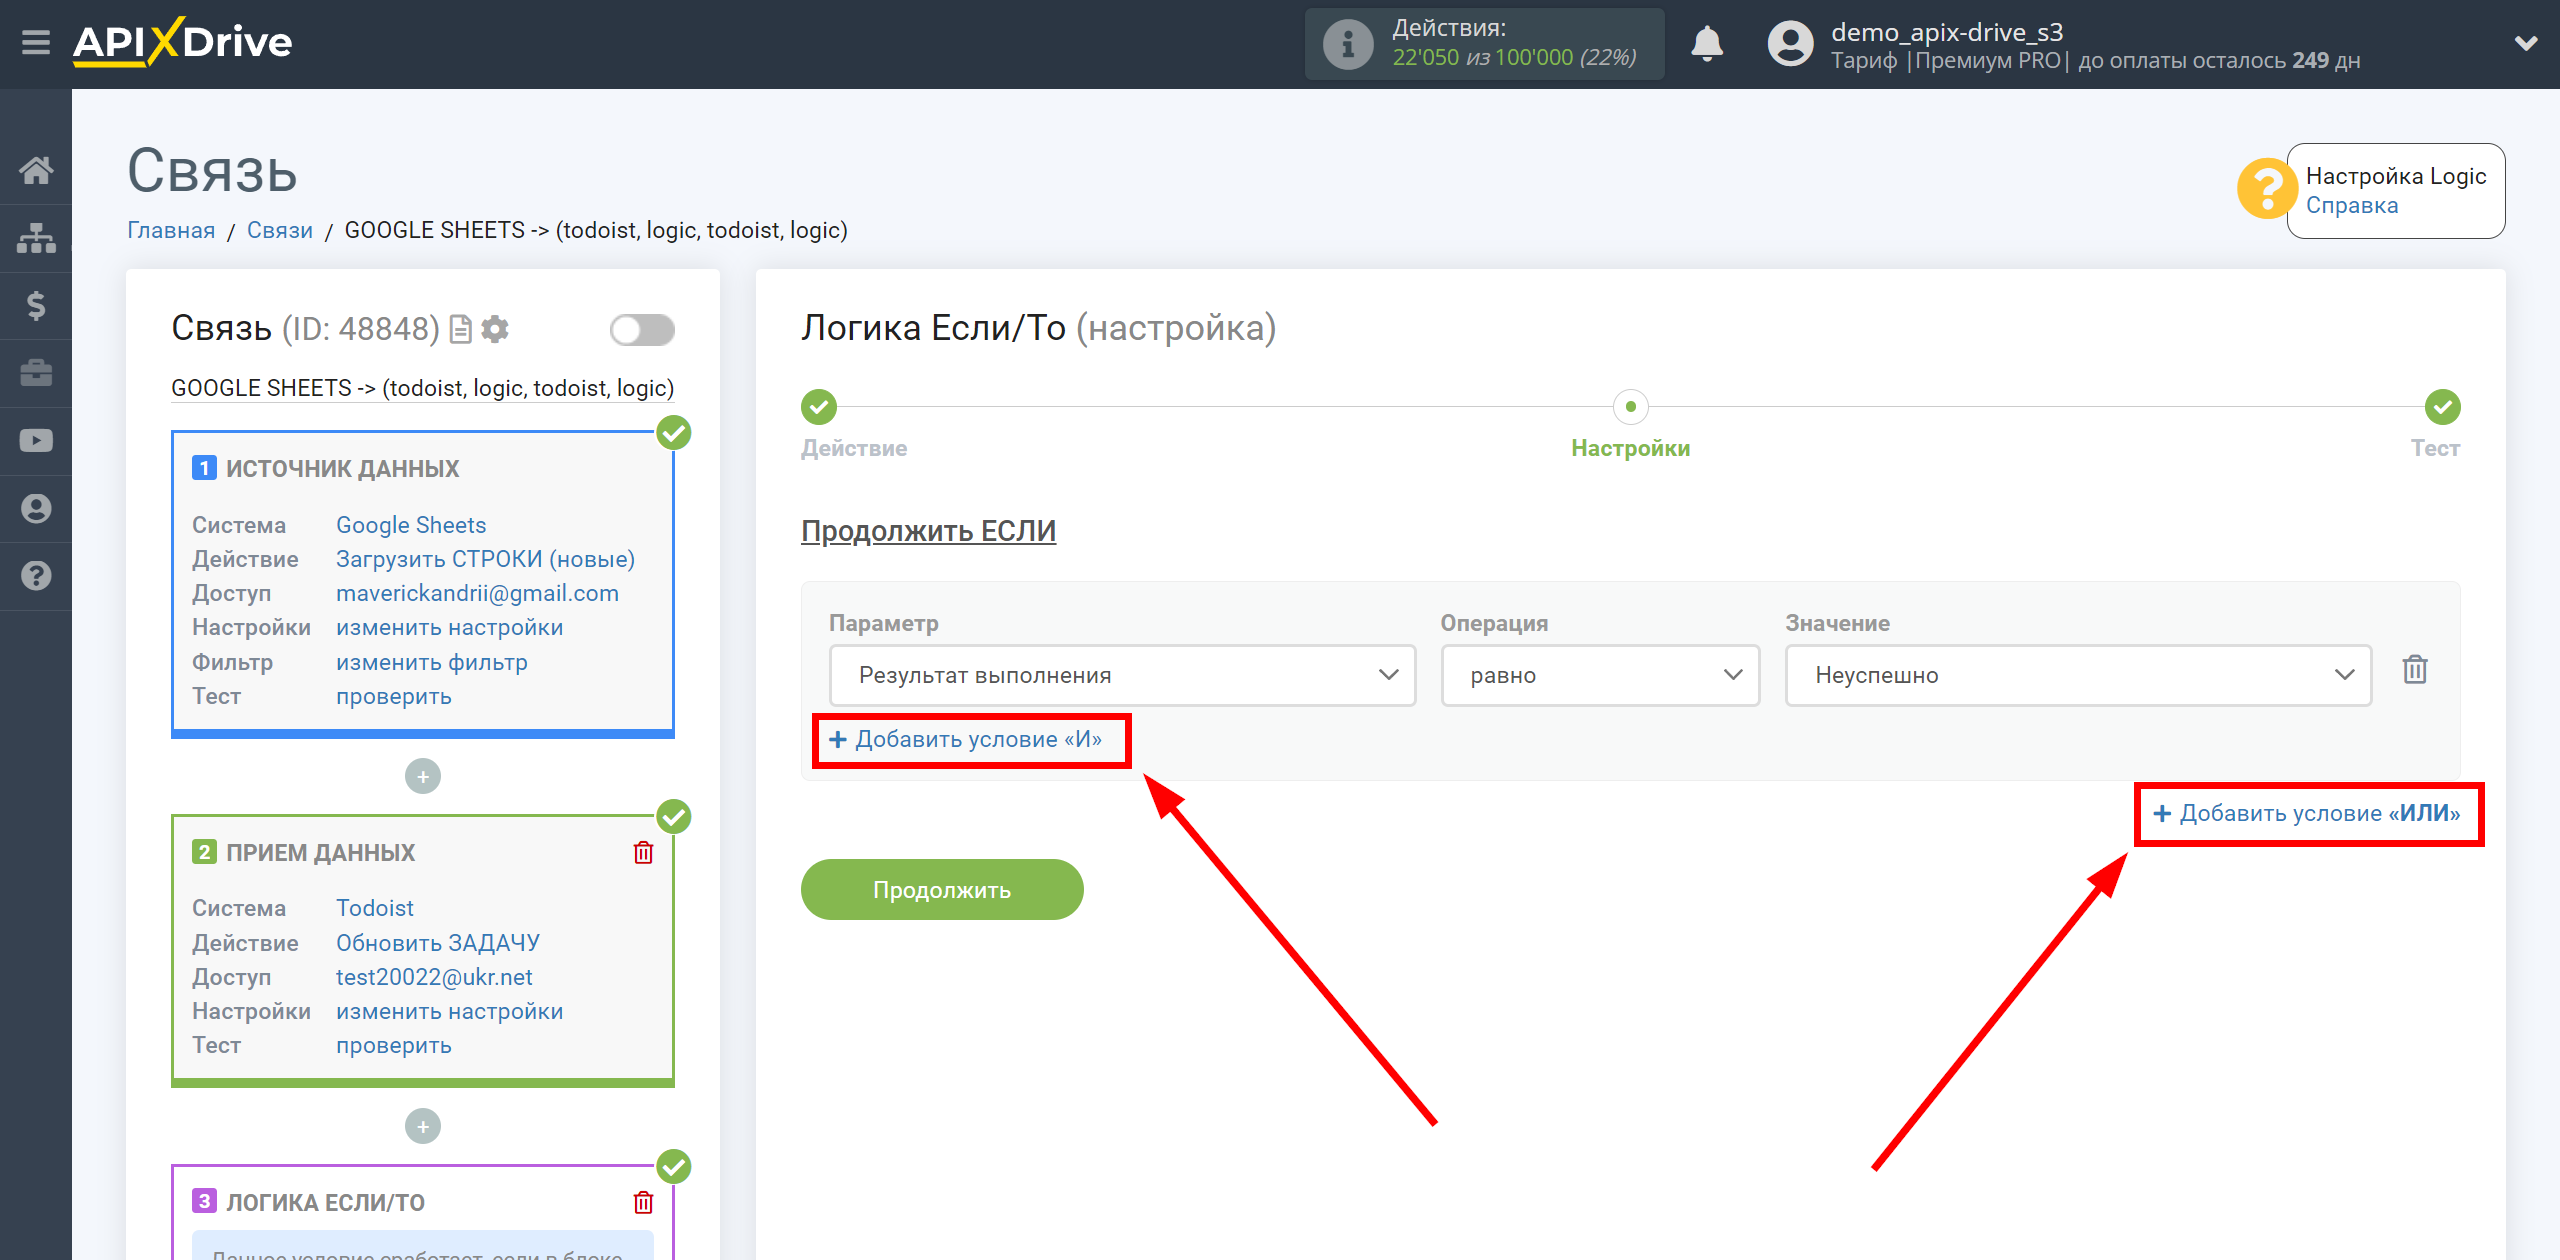This screenshot has height=1260, width=2560.
Task: Click the Продолжить button
Action: 942,889
